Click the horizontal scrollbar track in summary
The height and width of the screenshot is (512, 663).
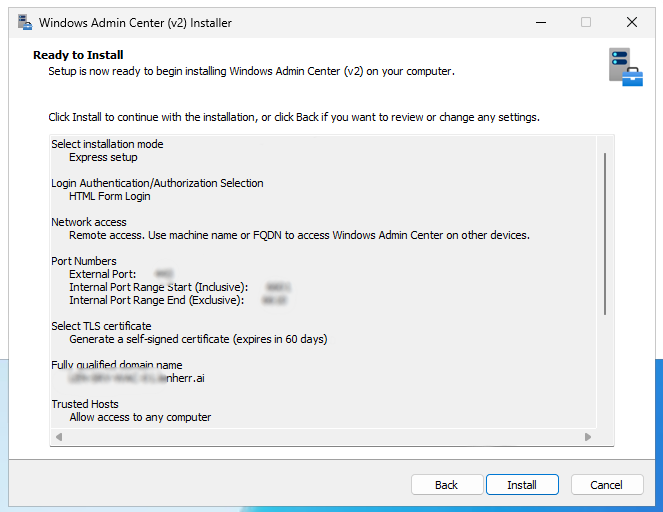[x=320, y=437]
